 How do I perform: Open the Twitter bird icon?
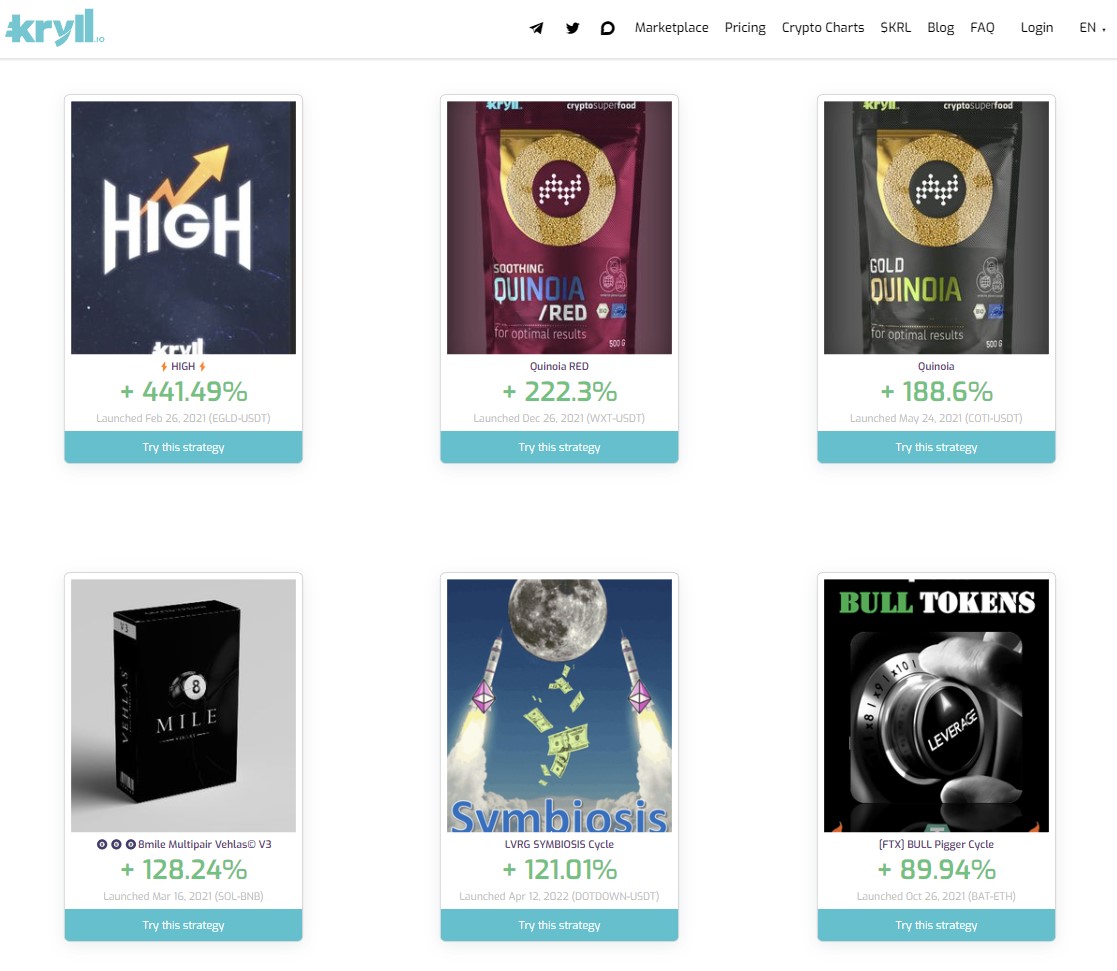(572, 28)
